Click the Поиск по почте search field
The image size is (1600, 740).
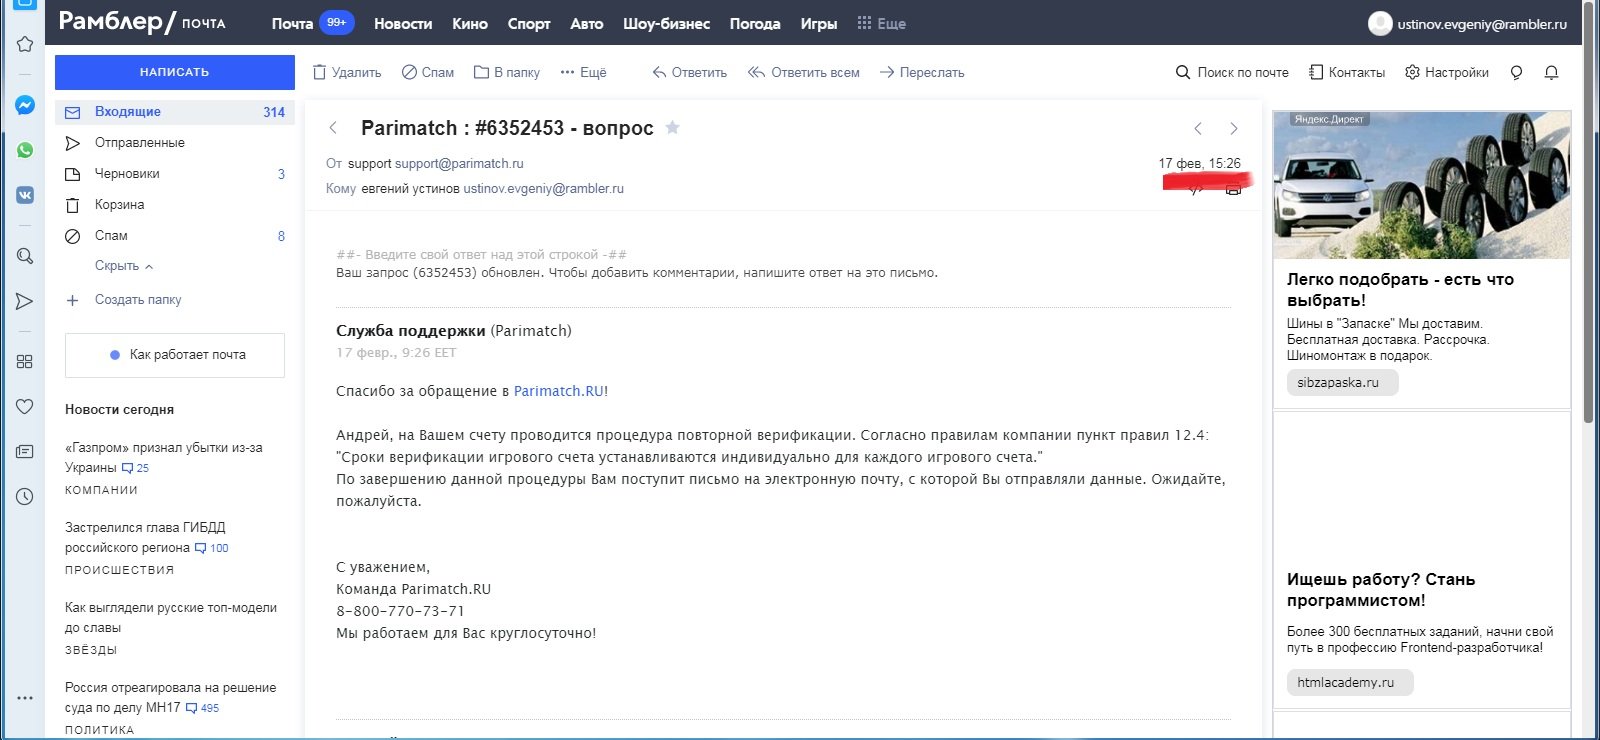coord(1232,72)
